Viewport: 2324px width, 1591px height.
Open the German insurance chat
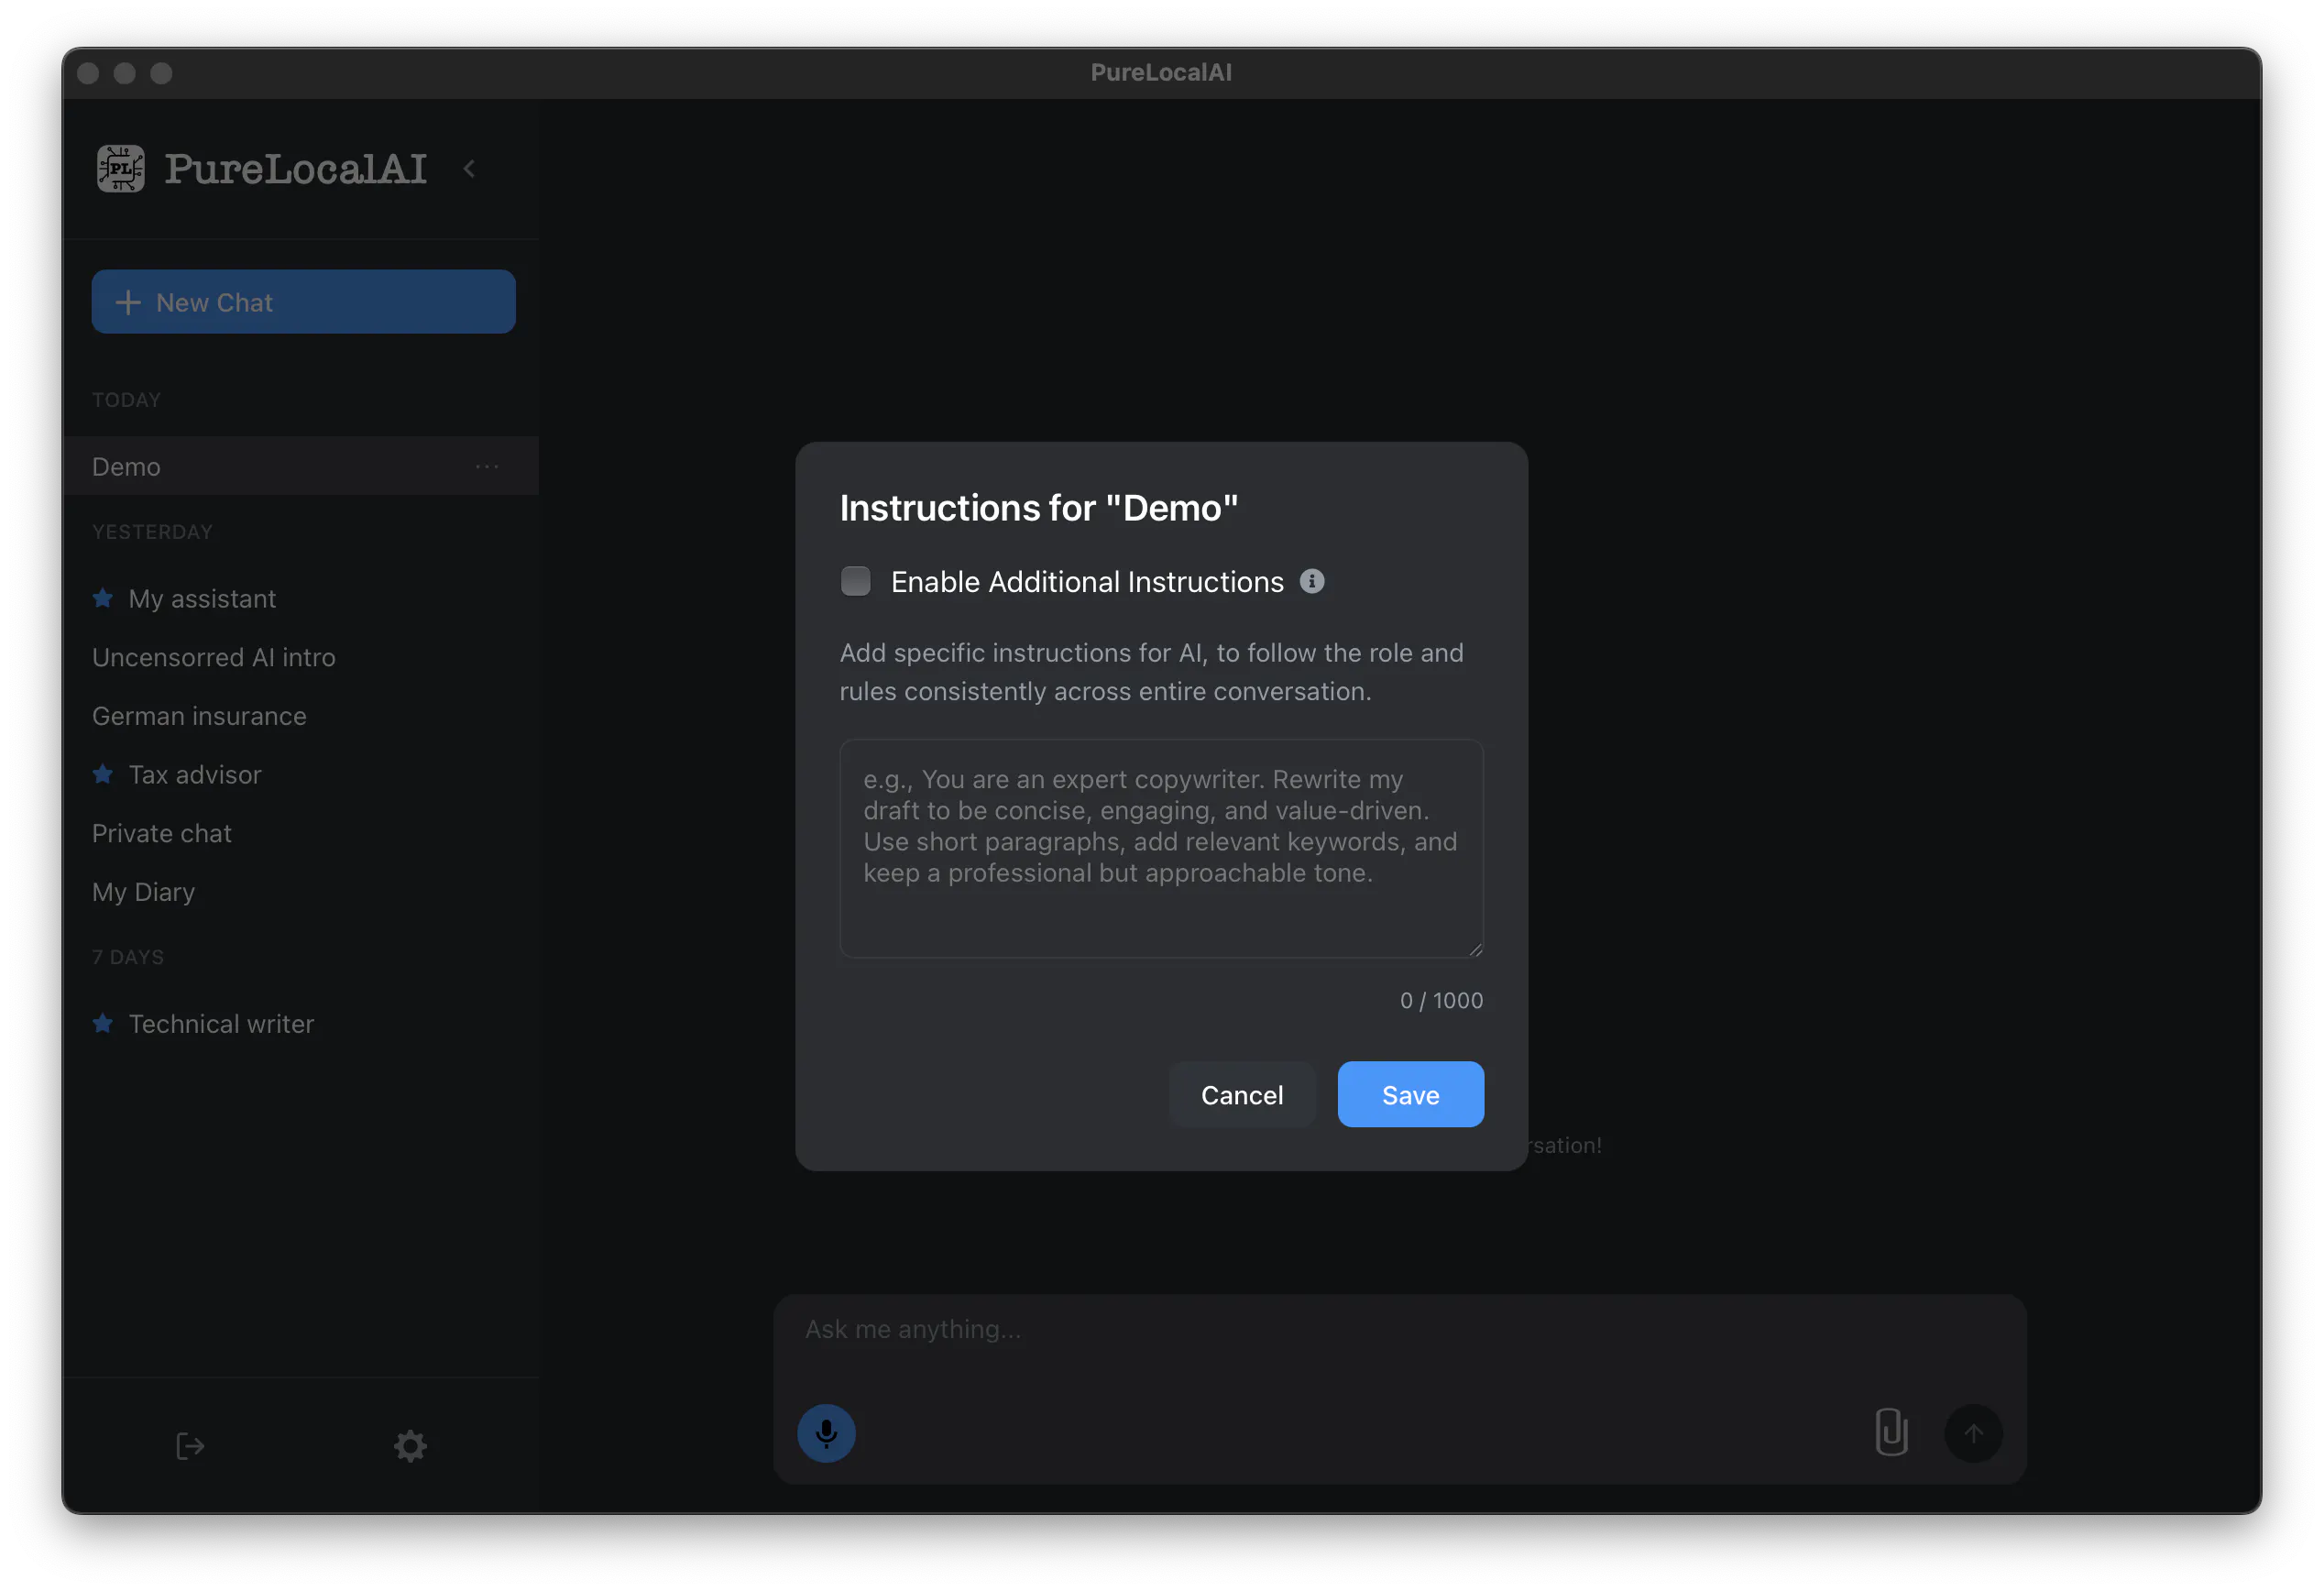click(x=199, y=716)
